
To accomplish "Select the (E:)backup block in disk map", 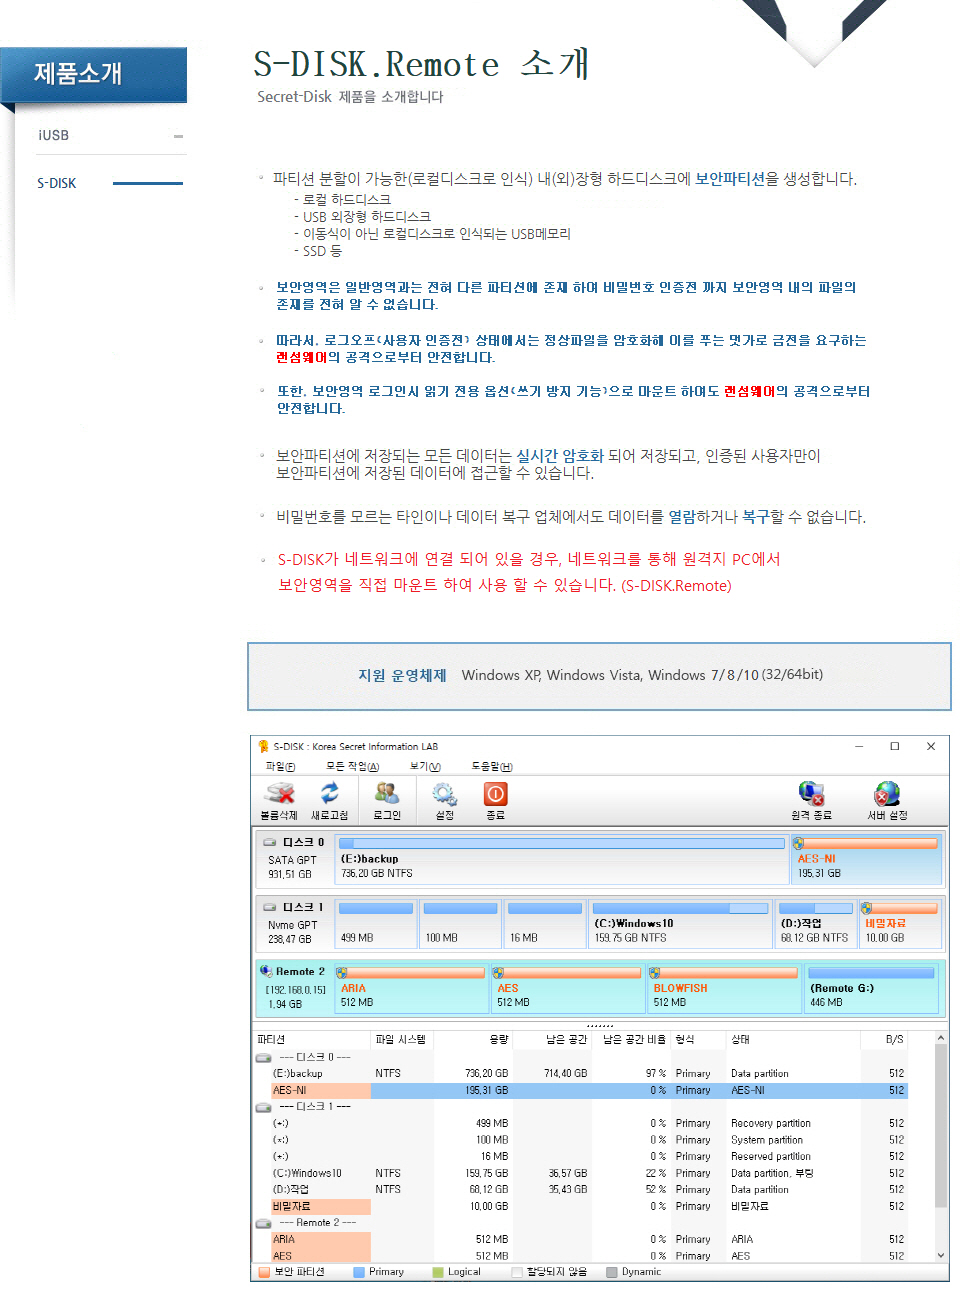I will tap(562, 860).
